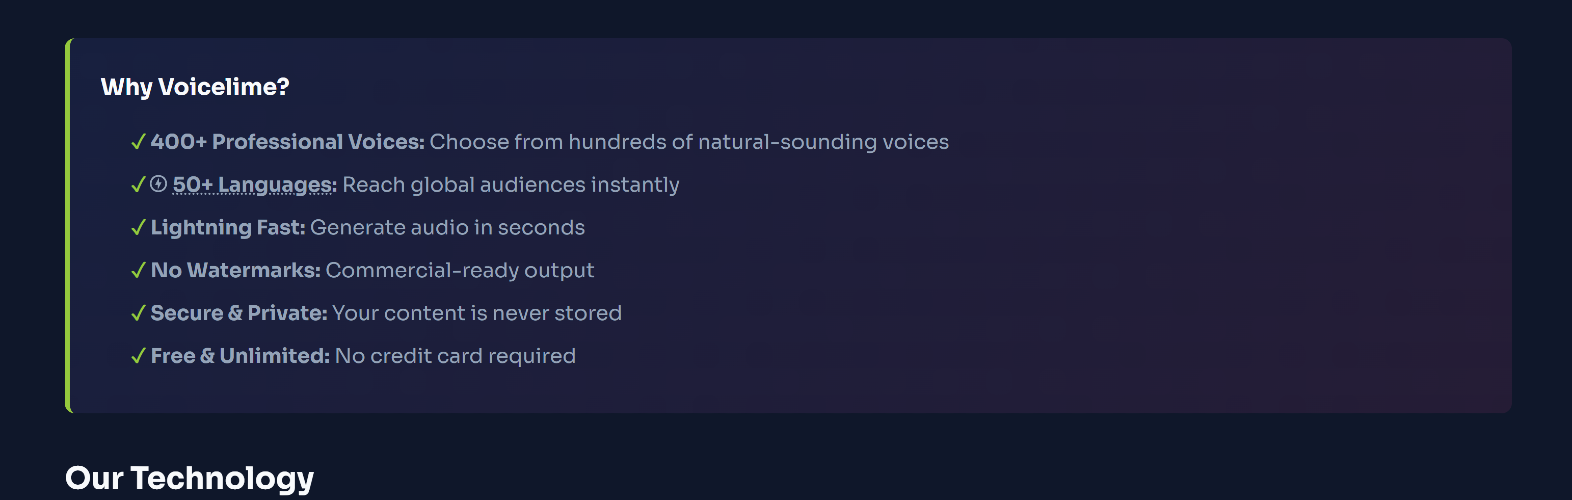
Task: Click the checkmark beside 50+ Languages
Action: [x=138, y=185]
